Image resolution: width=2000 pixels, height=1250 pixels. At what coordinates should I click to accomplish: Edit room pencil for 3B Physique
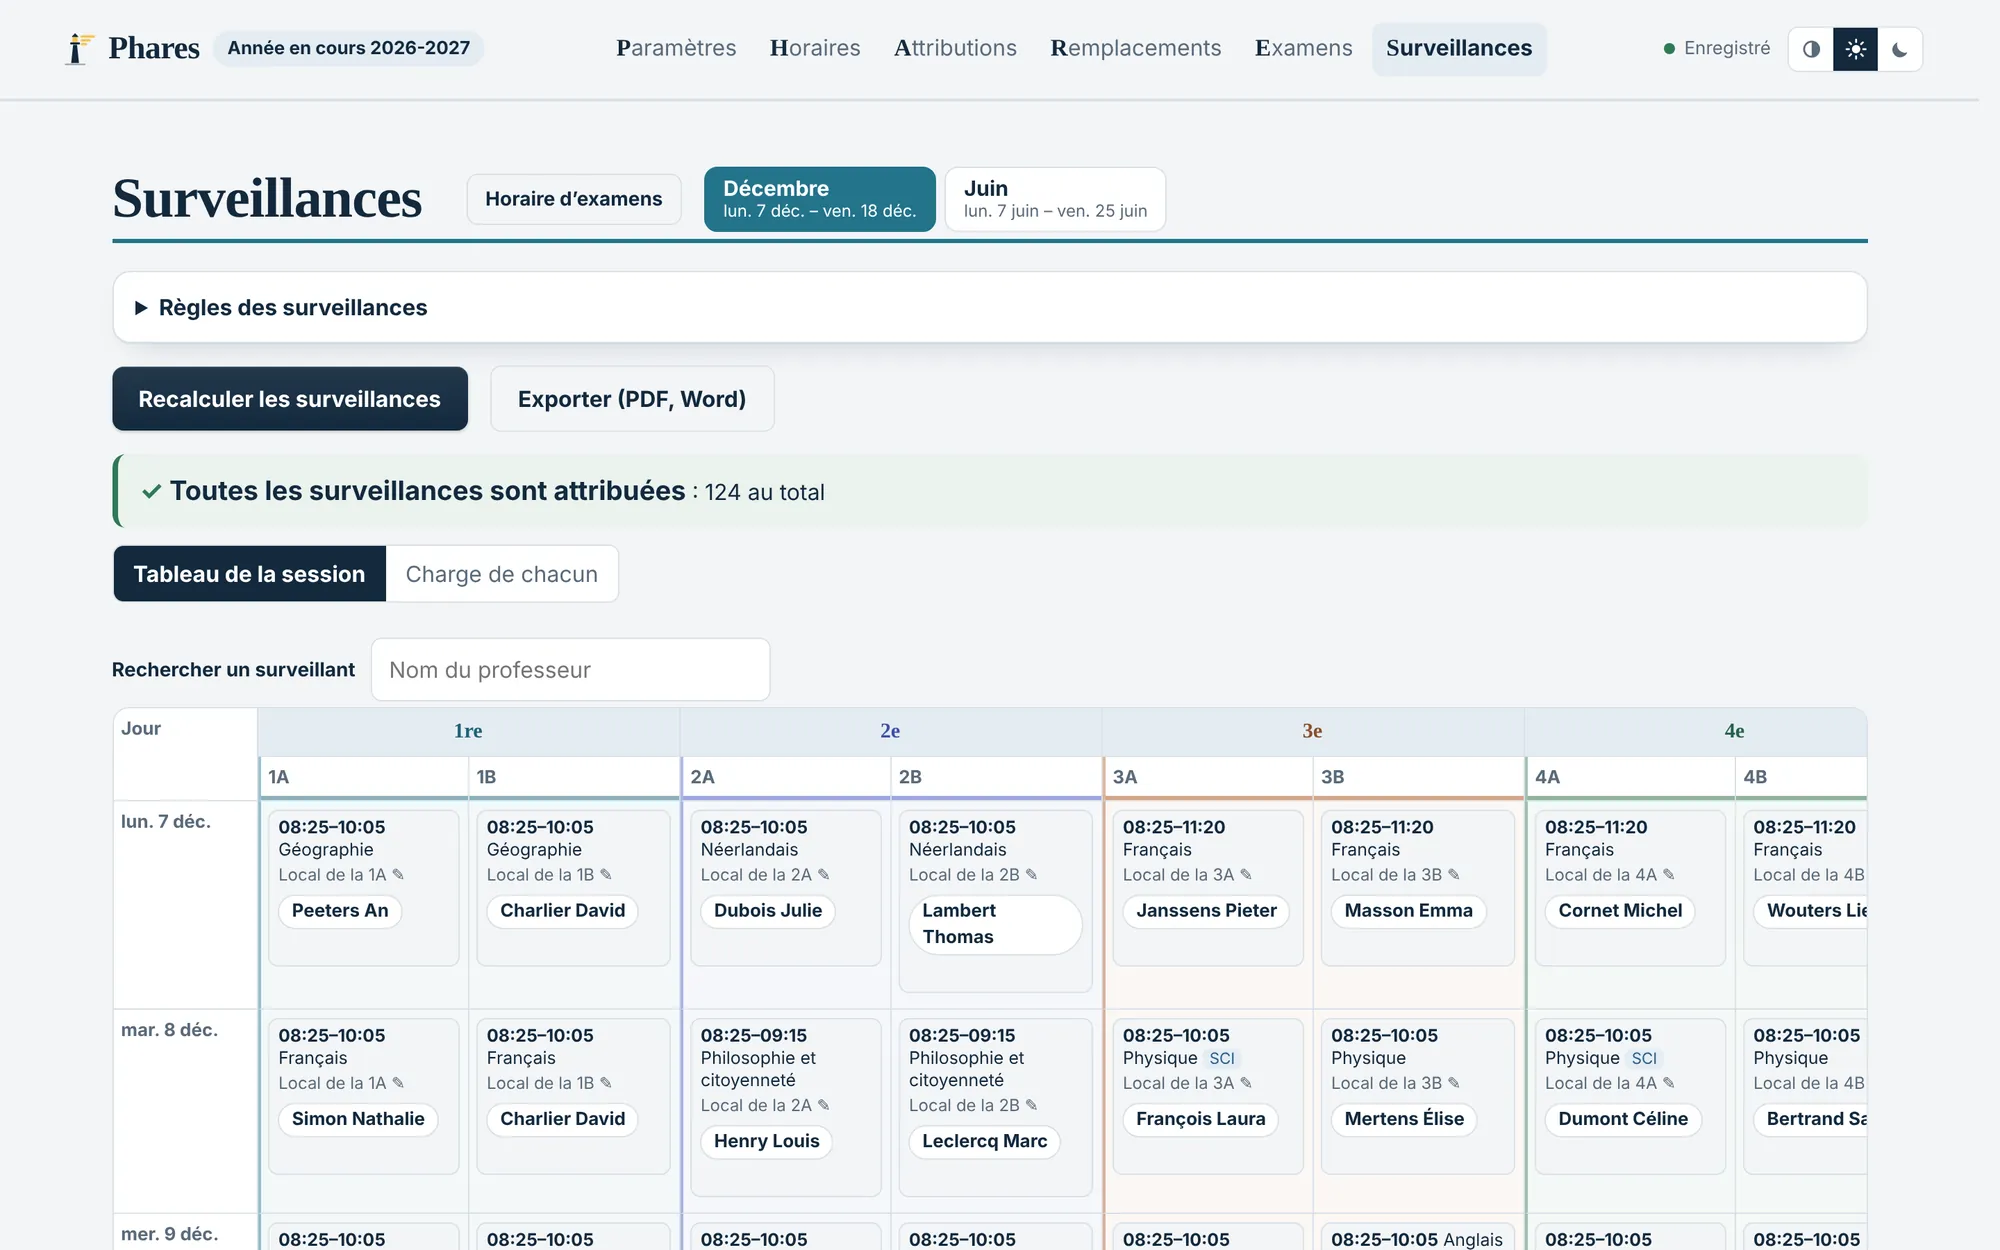pos(1454,1083)
